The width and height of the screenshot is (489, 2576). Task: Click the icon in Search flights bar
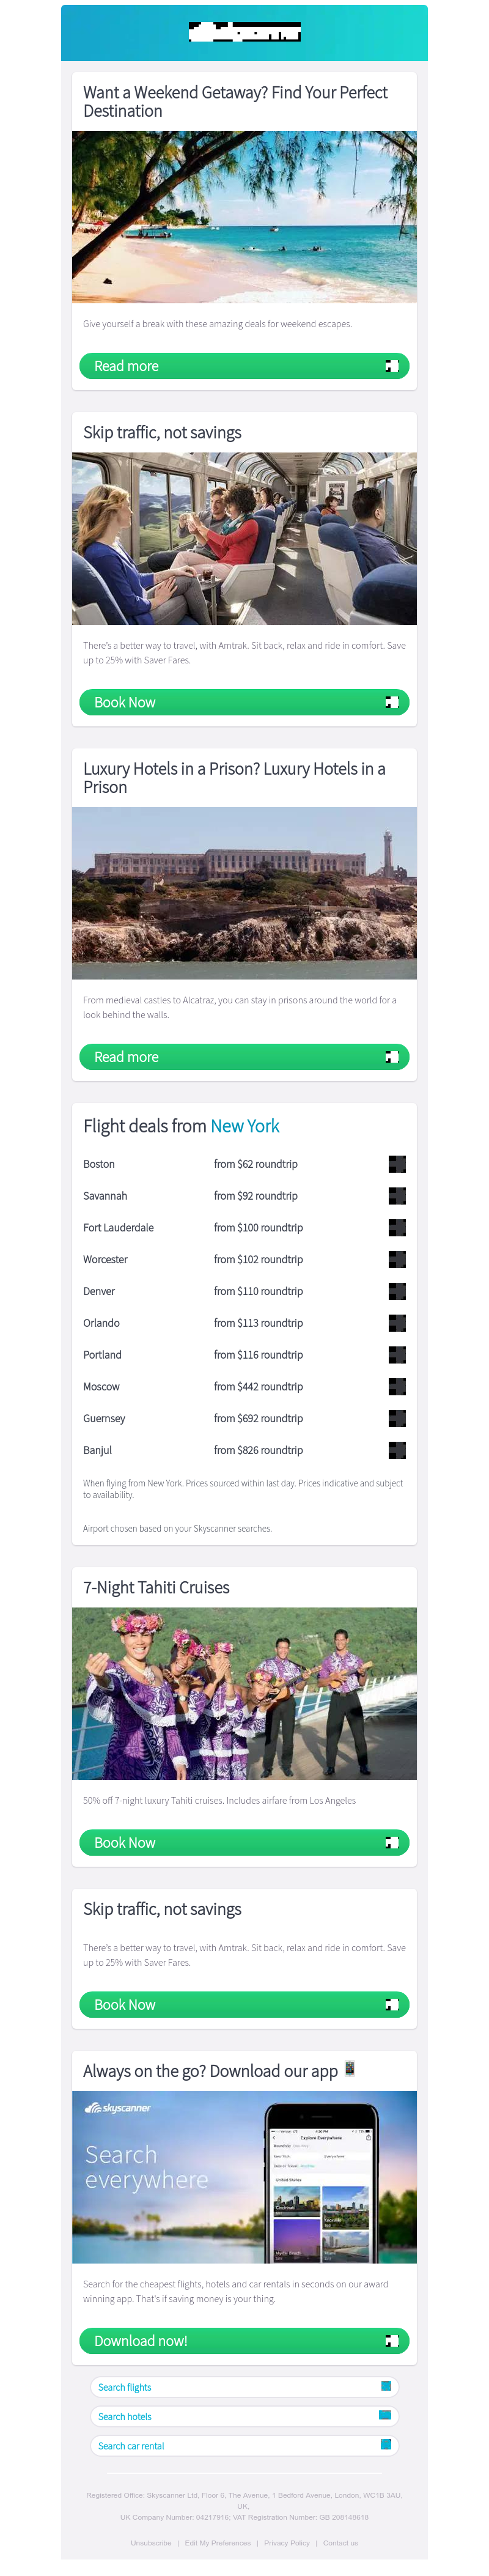point(385,2386)
